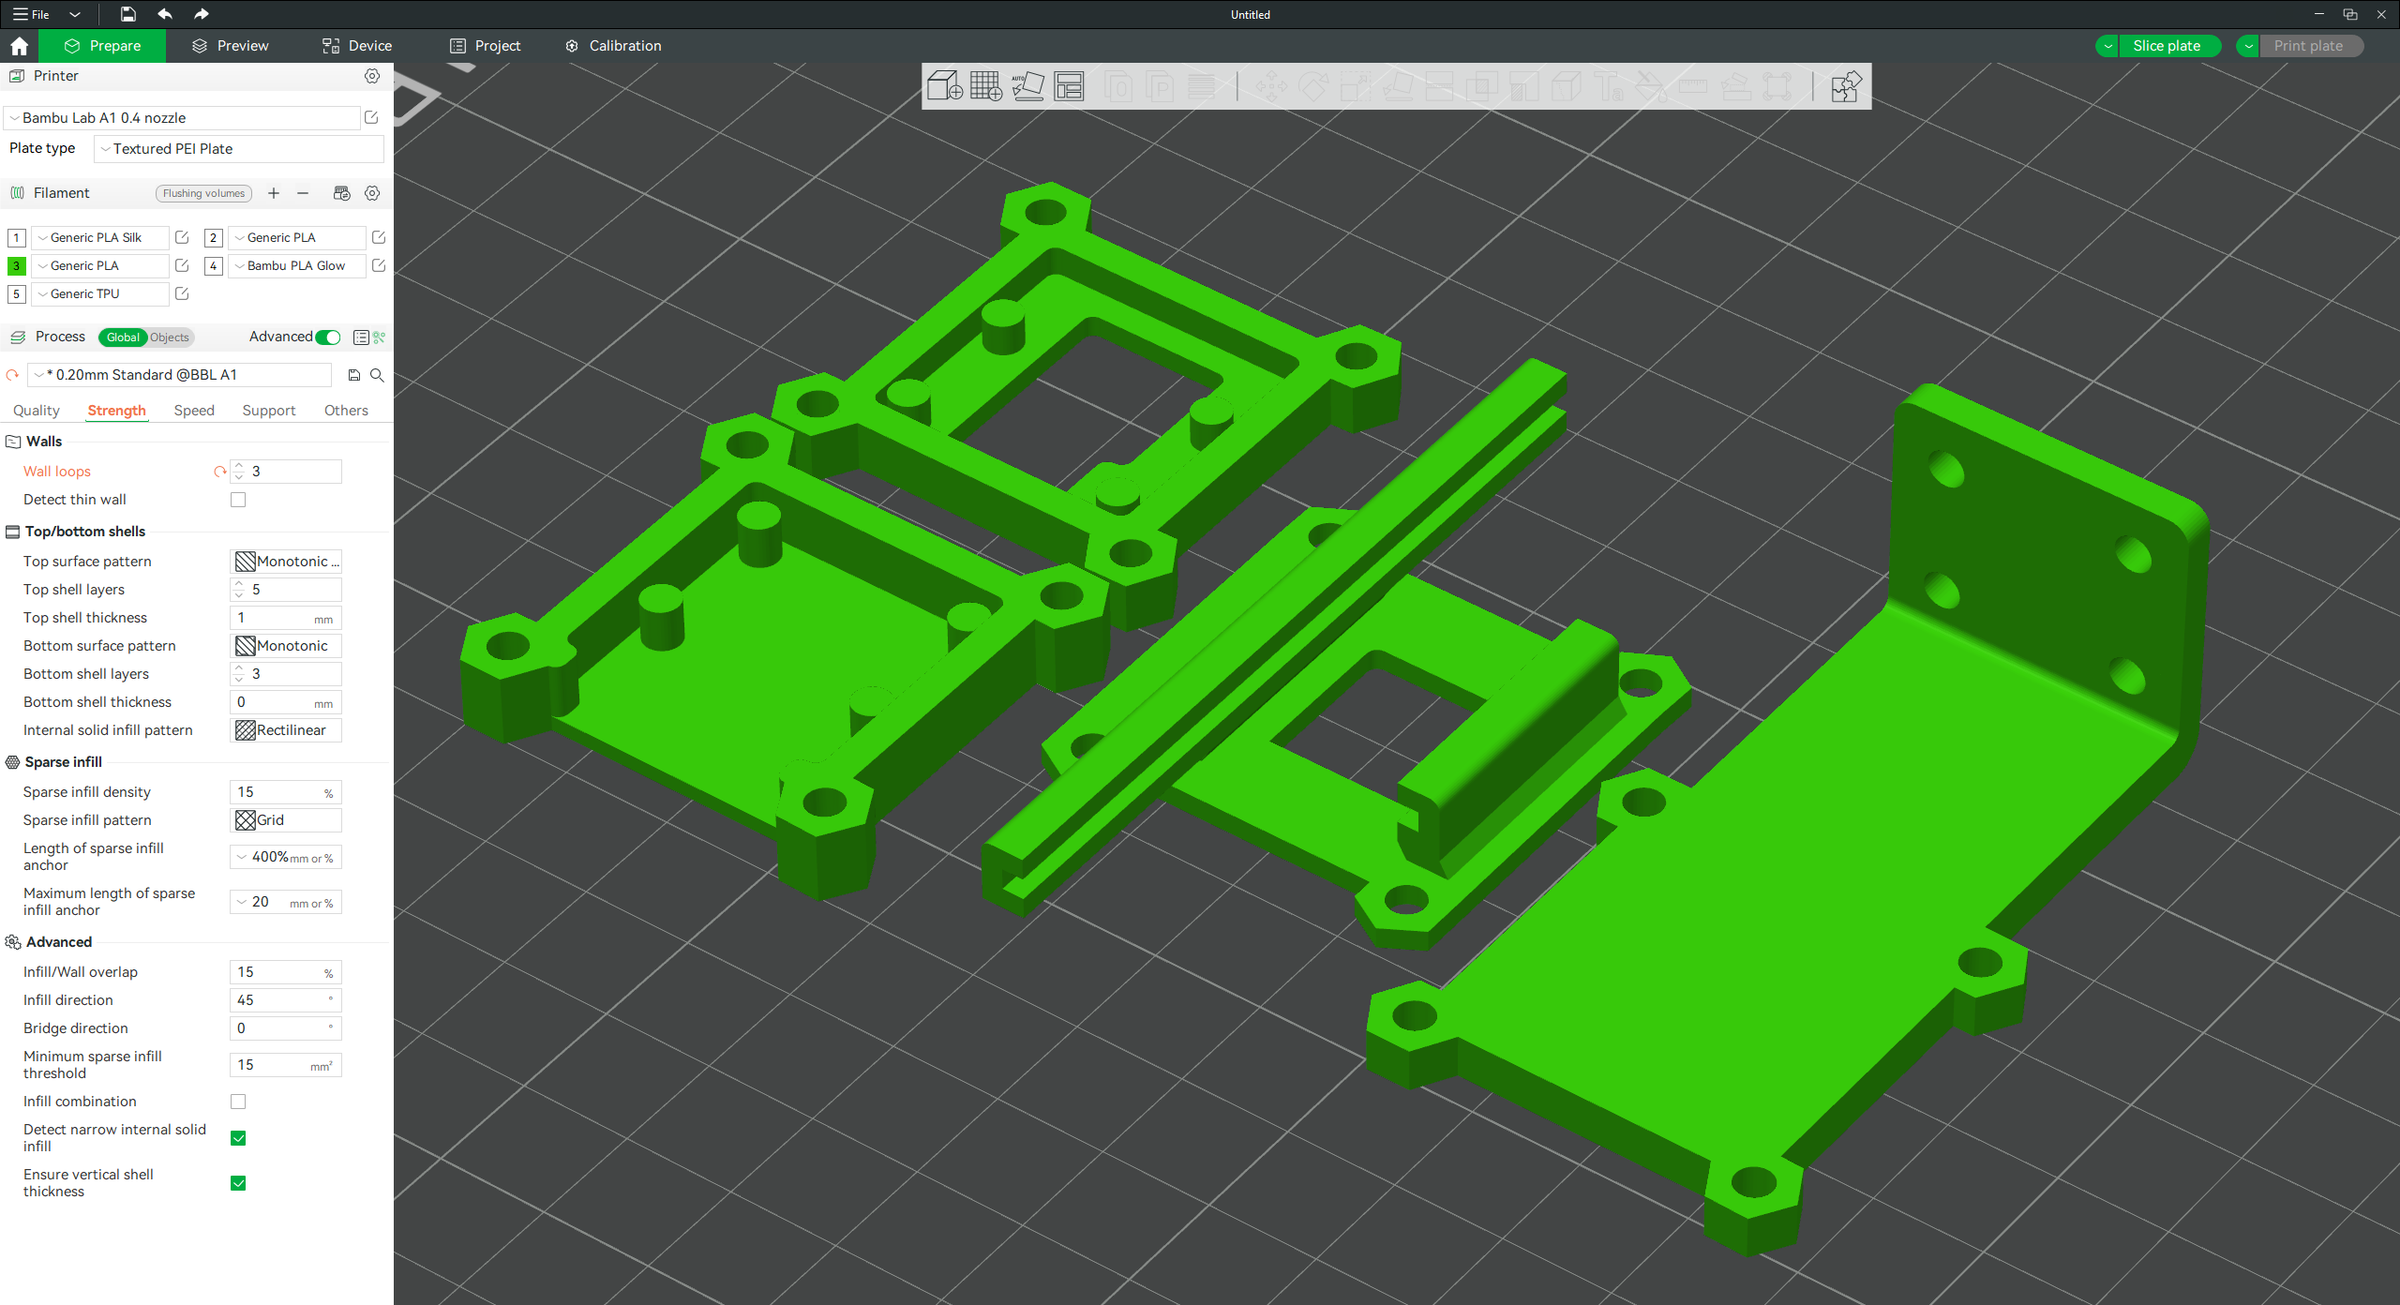The image size is (2400, 1305).
Task: Open the 0.20mm Standard process preset dropdown
Action: coord(180,375)
